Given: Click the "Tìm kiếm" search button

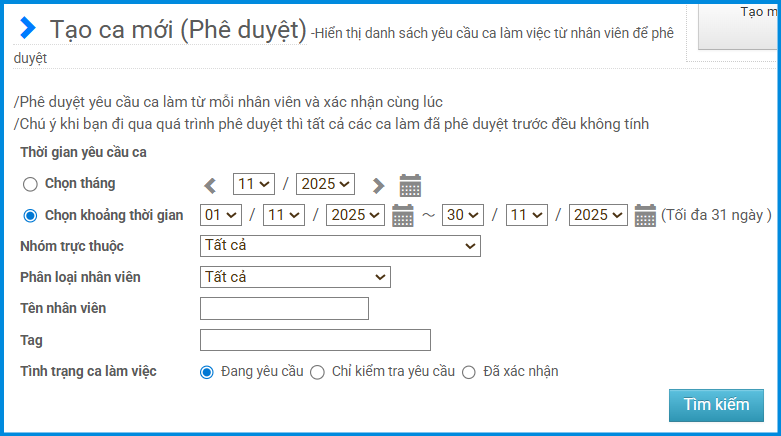Looking at the screenshot, I should pos(716,405).
